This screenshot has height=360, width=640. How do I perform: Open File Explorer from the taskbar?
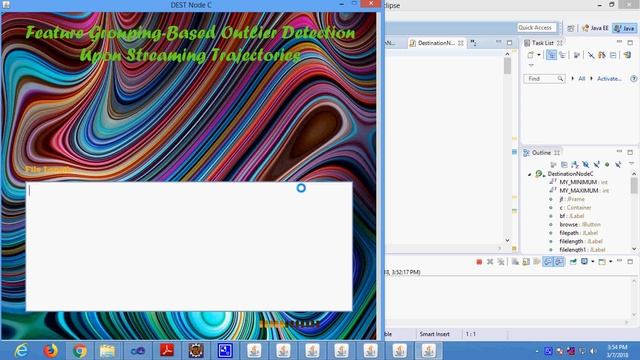(108, 351)
